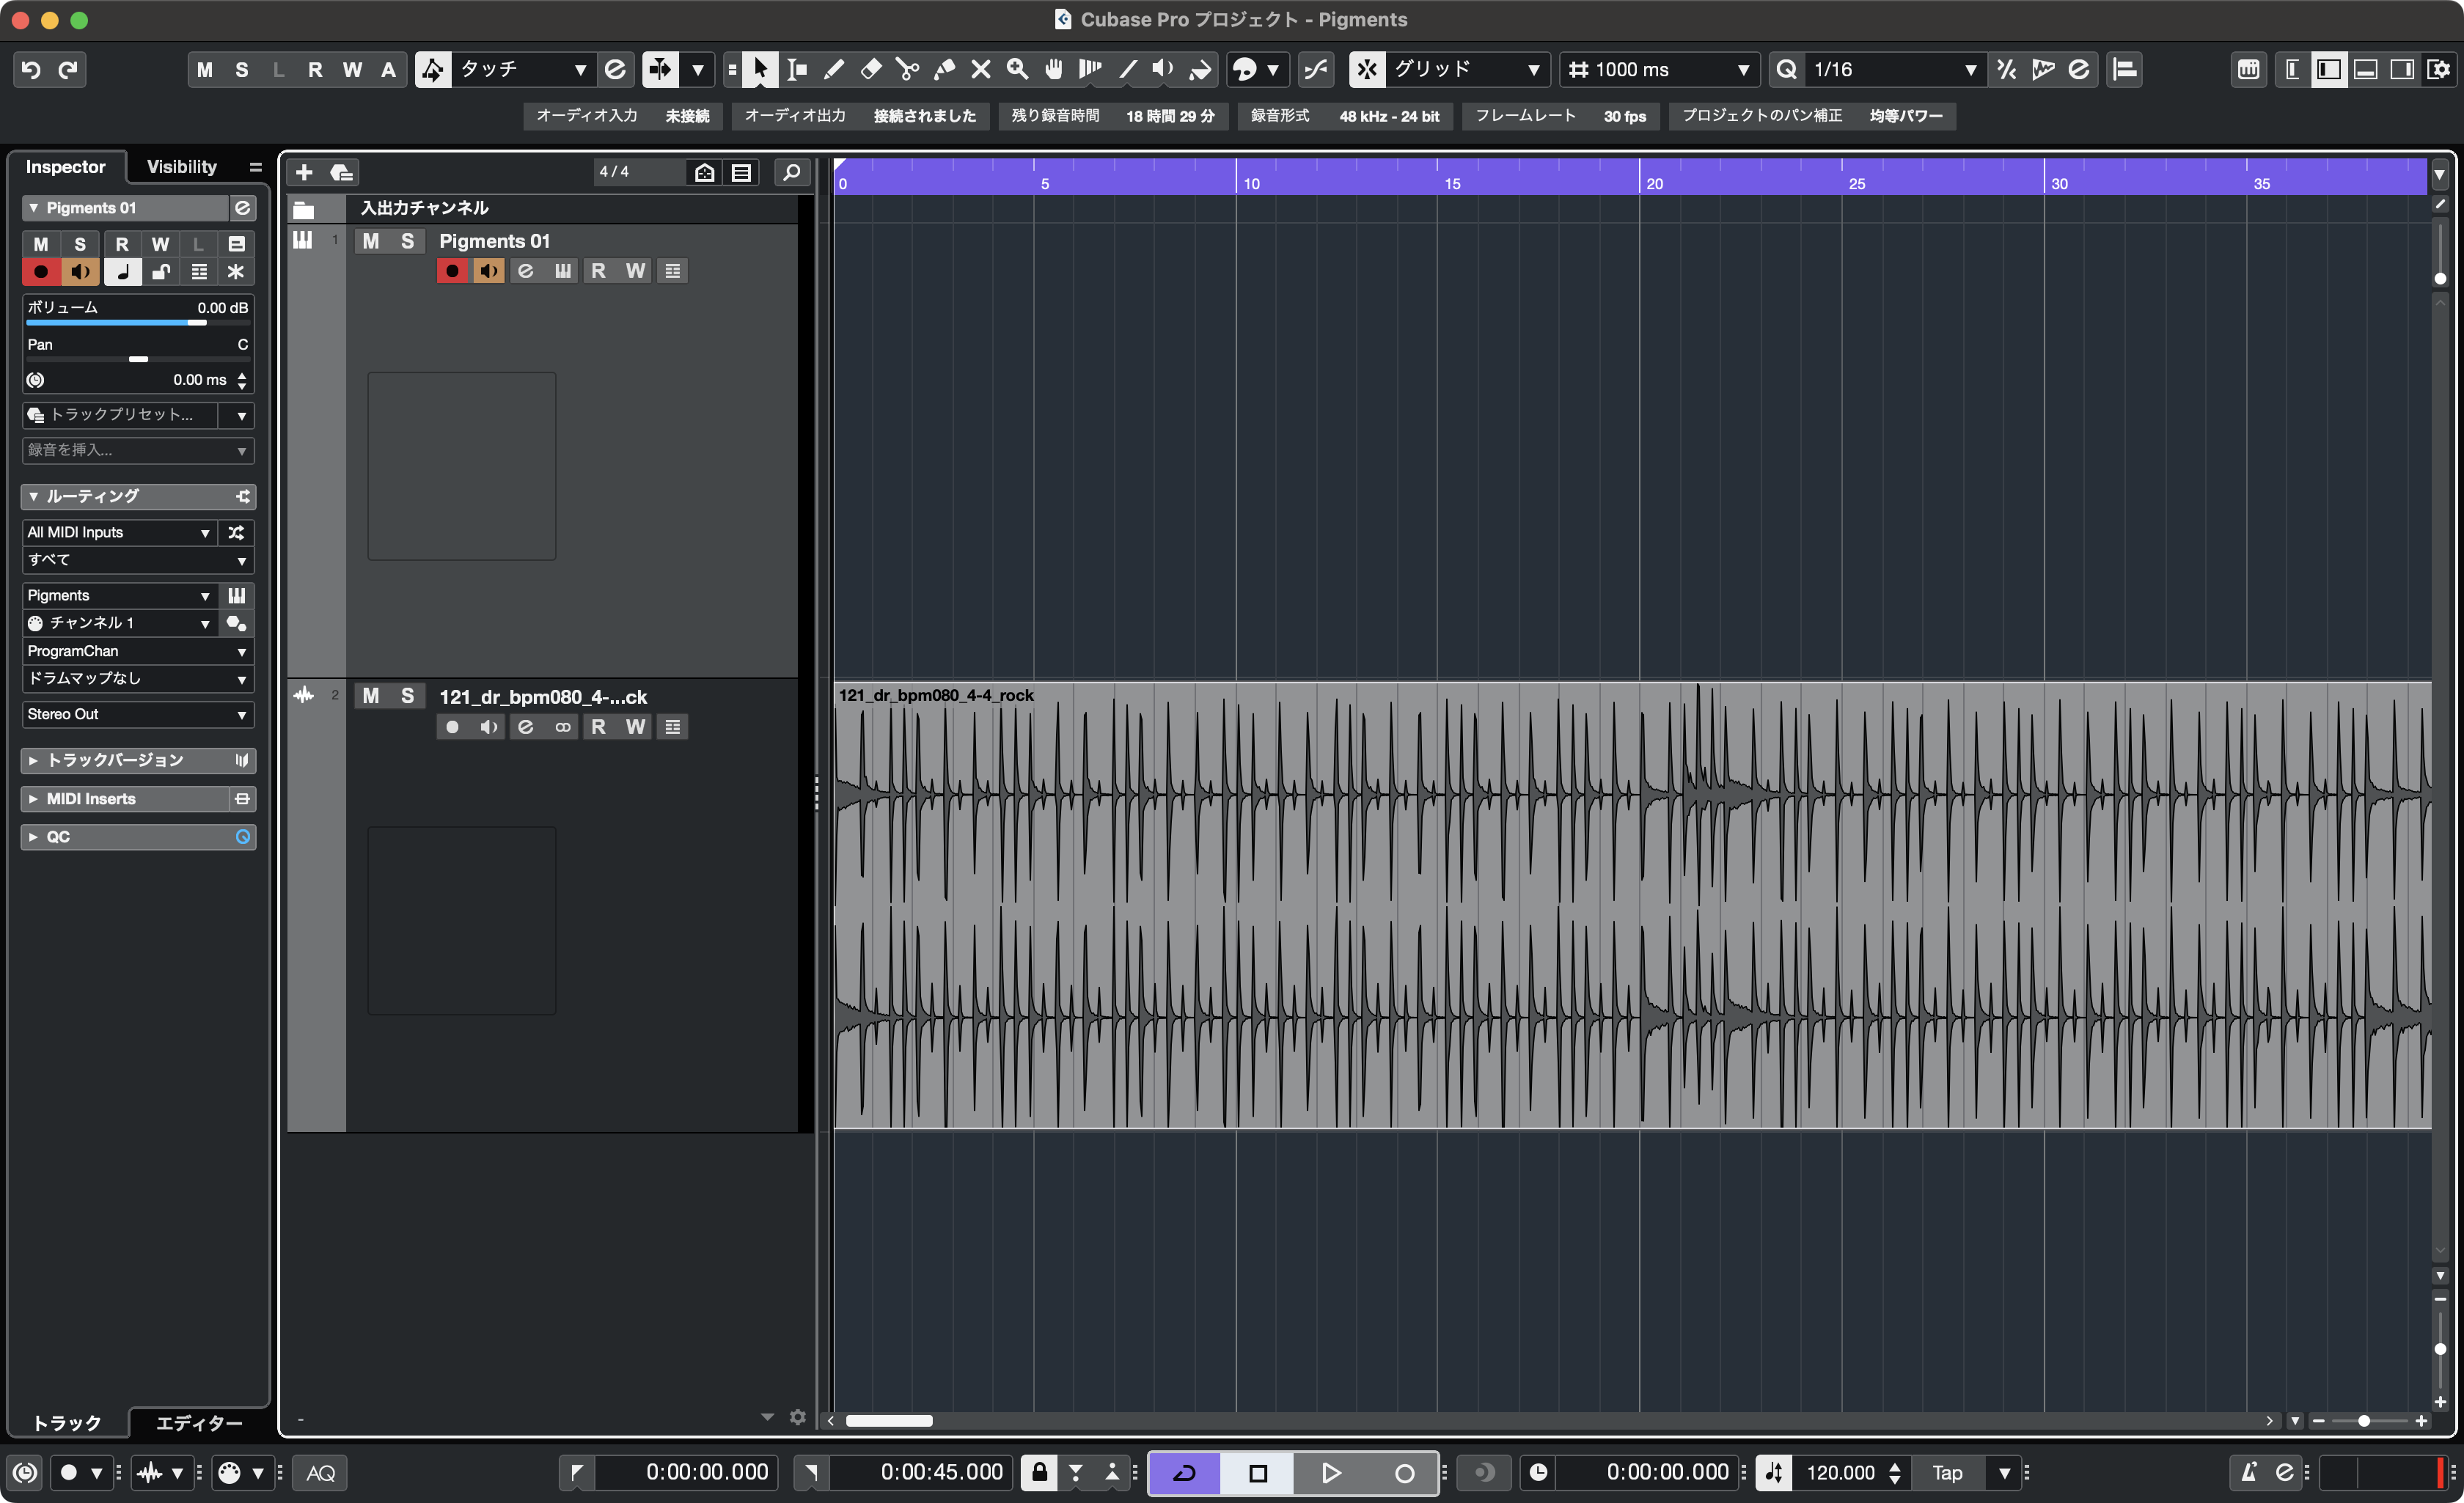Click the transport Record button
Screen dimensions: 2464x1503
pos(1404,1472)
